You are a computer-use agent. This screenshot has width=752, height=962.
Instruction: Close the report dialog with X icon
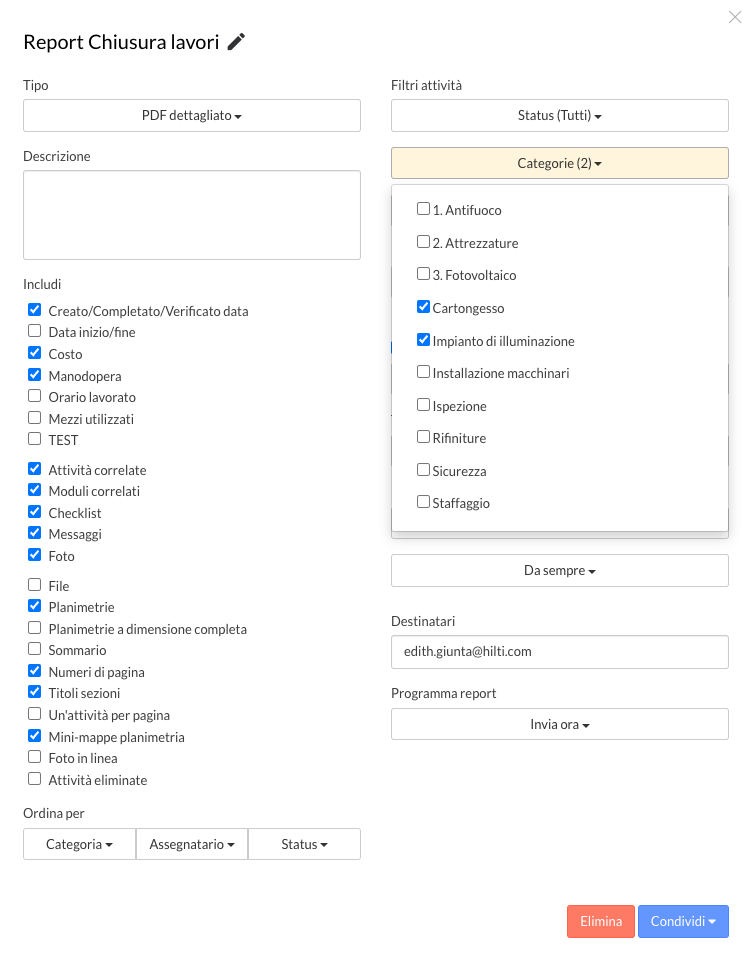click(x=734, y=17)
